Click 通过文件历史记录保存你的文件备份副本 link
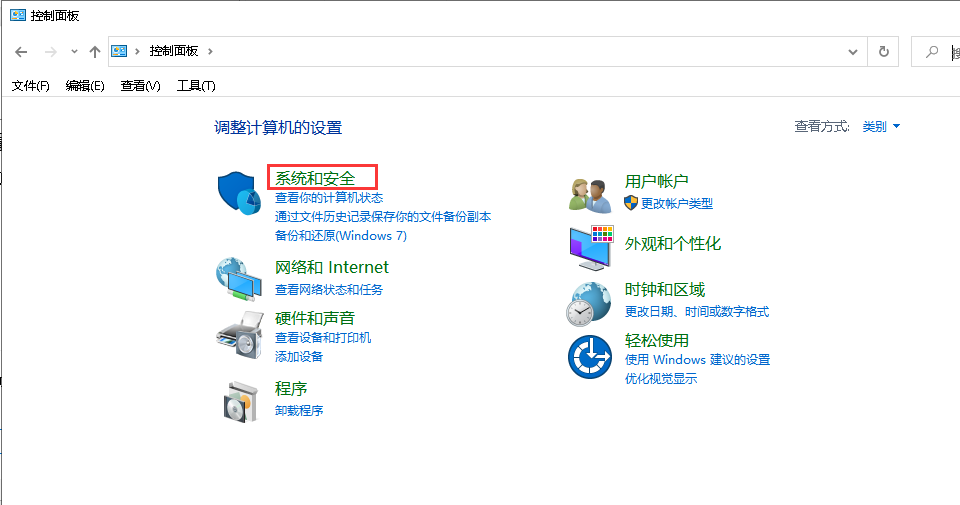The image size is (960, 505). [x=383, y=217]
